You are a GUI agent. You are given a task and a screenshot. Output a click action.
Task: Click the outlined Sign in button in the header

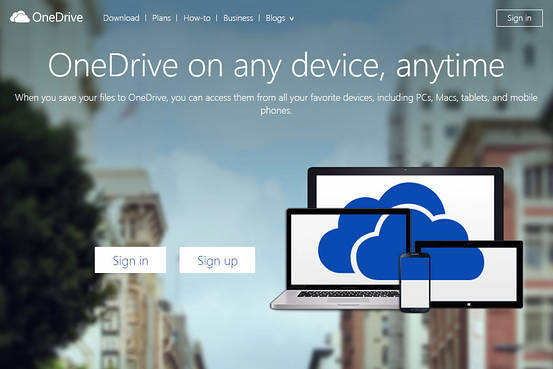519,18
